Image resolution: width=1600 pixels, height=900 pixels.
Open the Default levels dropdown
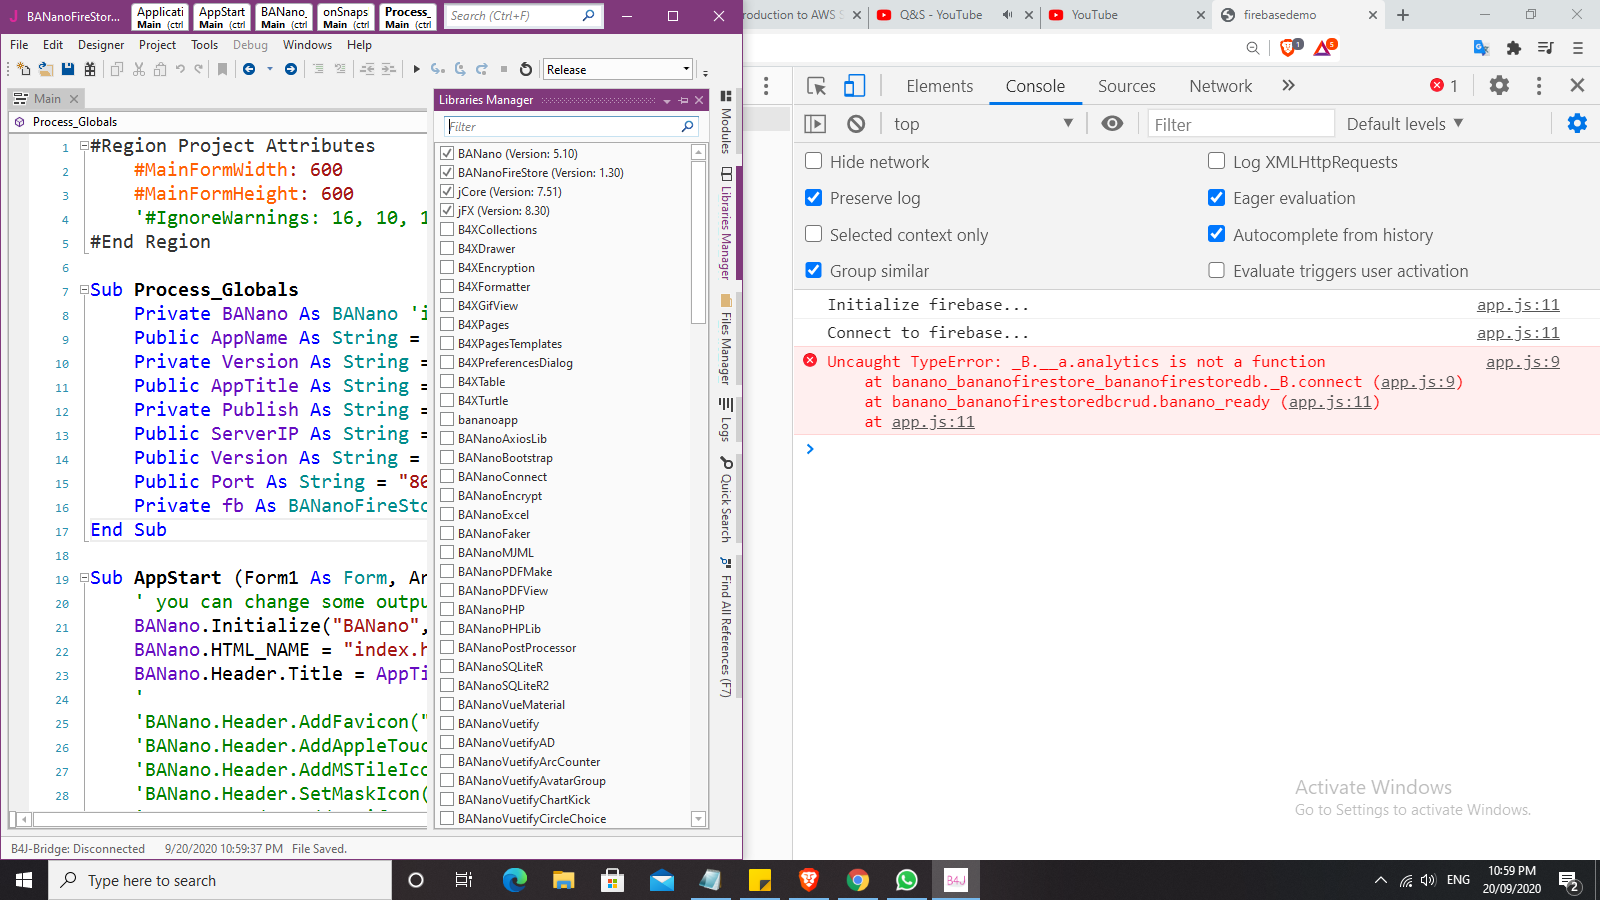1404,124
